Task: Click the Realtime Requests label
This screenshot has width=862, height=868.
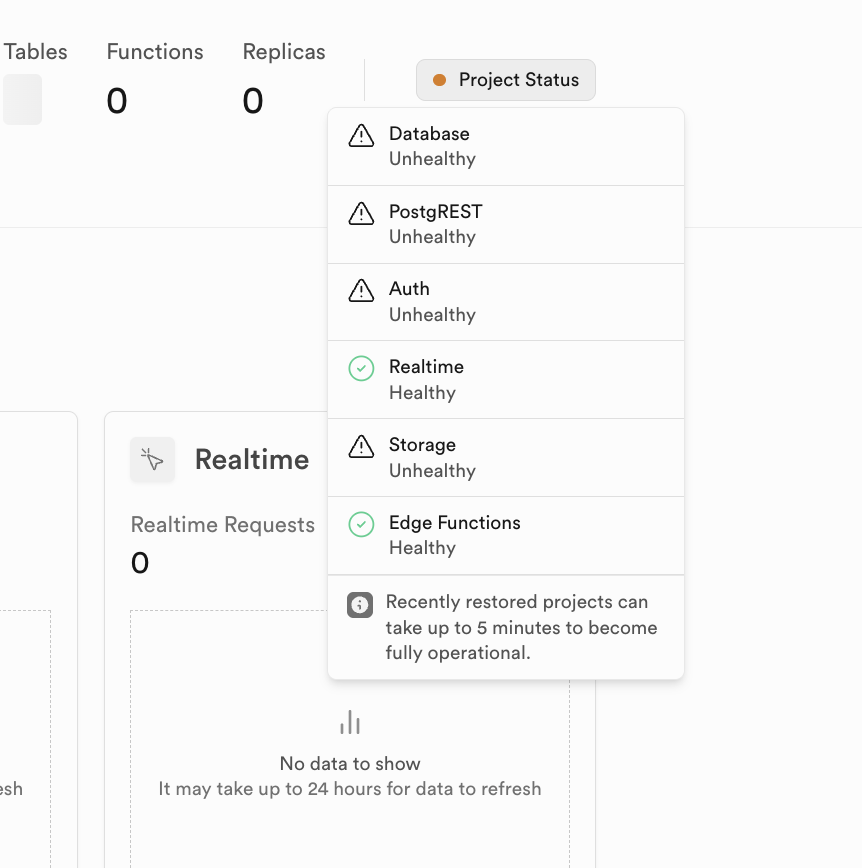Action: pos(223,525)
